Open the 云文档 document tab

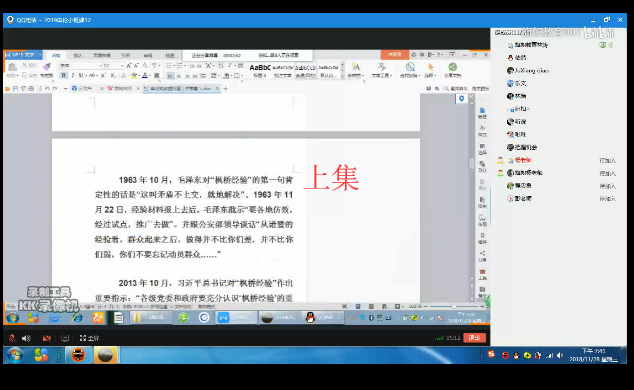pos(85,89)
